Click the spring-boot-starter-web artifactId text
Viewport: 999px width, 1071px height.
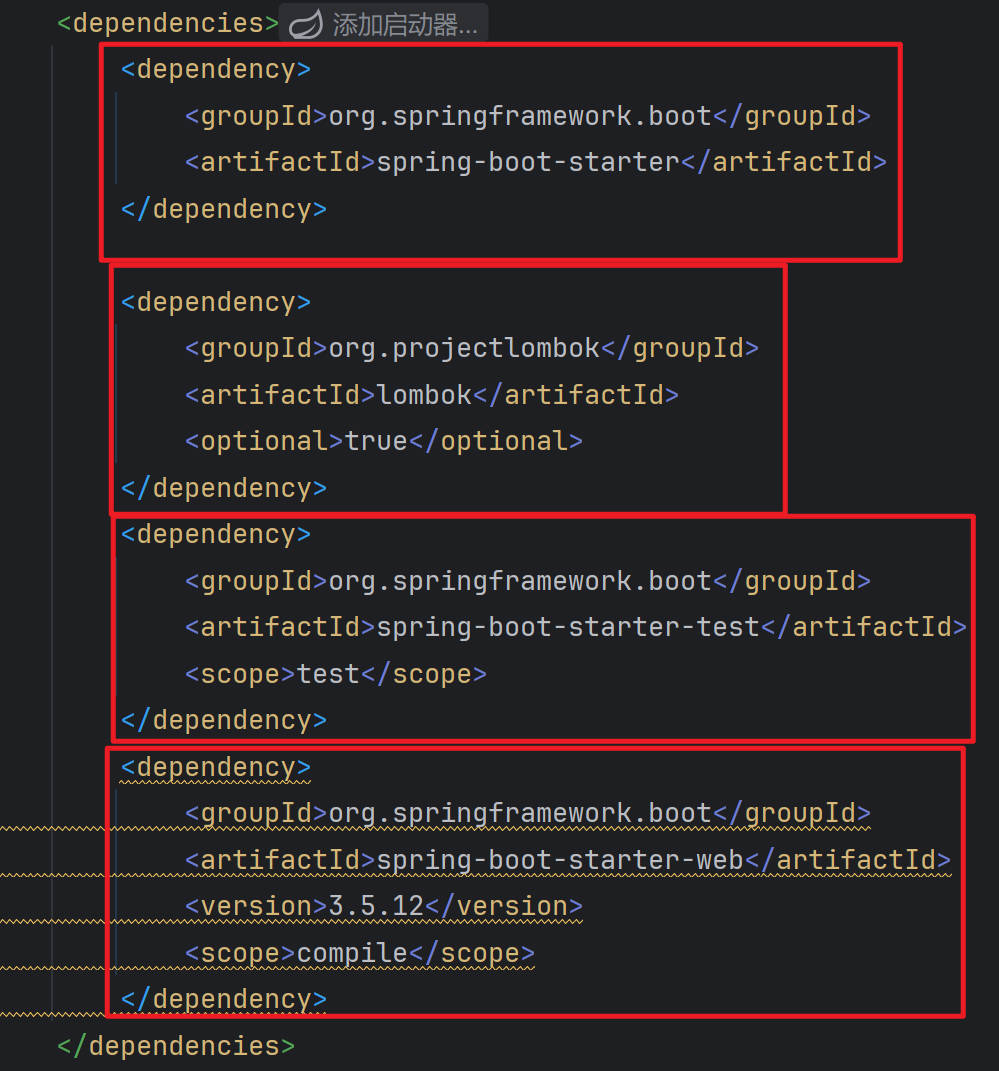[x=560, y=860]
